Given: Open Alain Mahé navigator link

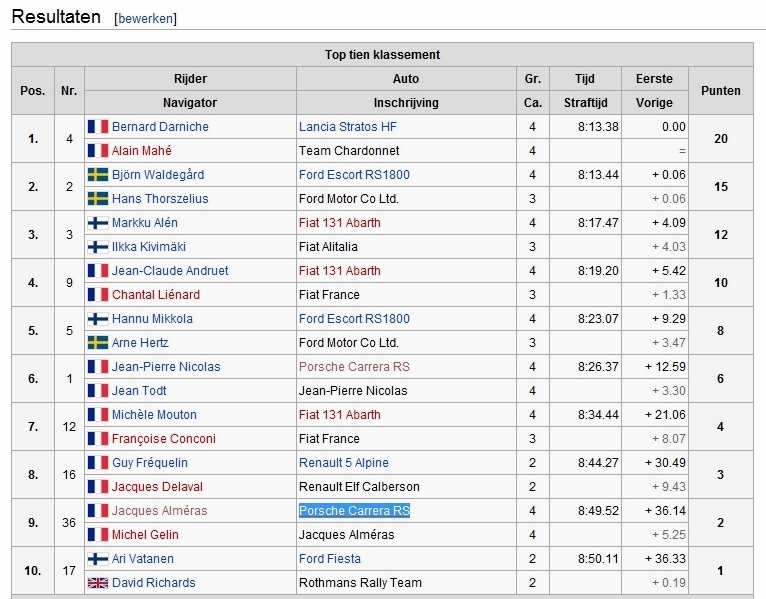Looking at the screenshot, I should pos(142,150).
